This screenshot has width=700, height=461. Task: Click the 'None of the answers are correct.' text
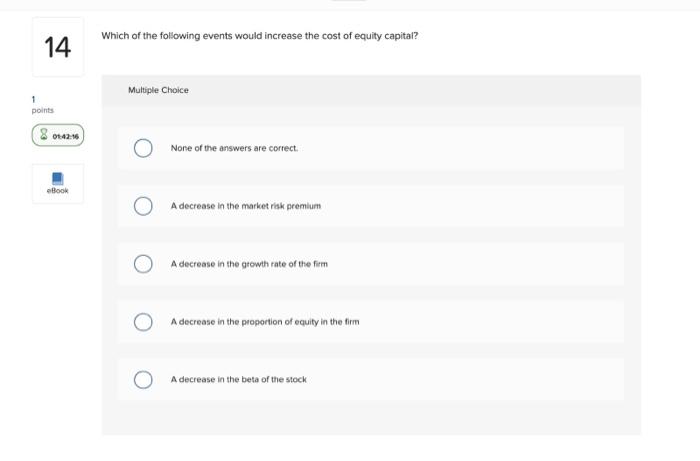(x=234, y=148)
